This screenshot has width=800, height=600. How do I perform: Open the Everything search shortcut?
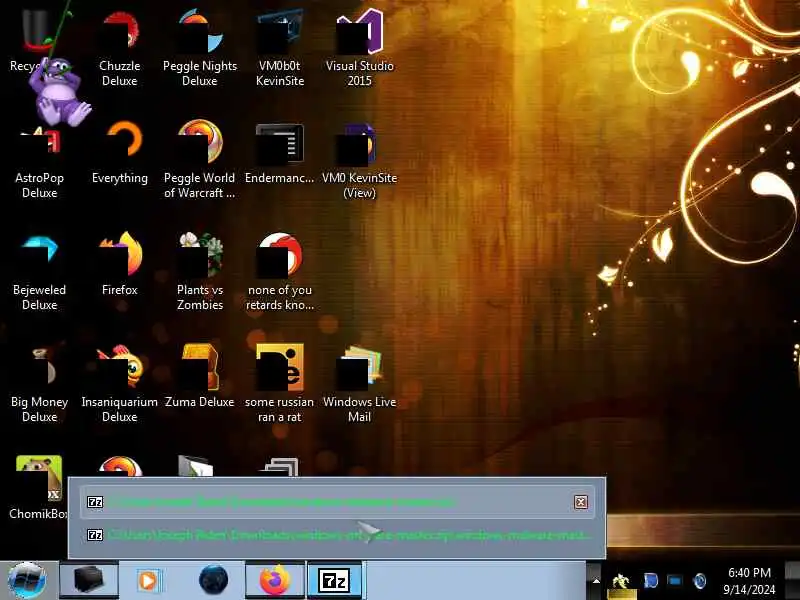click(119, 153)
